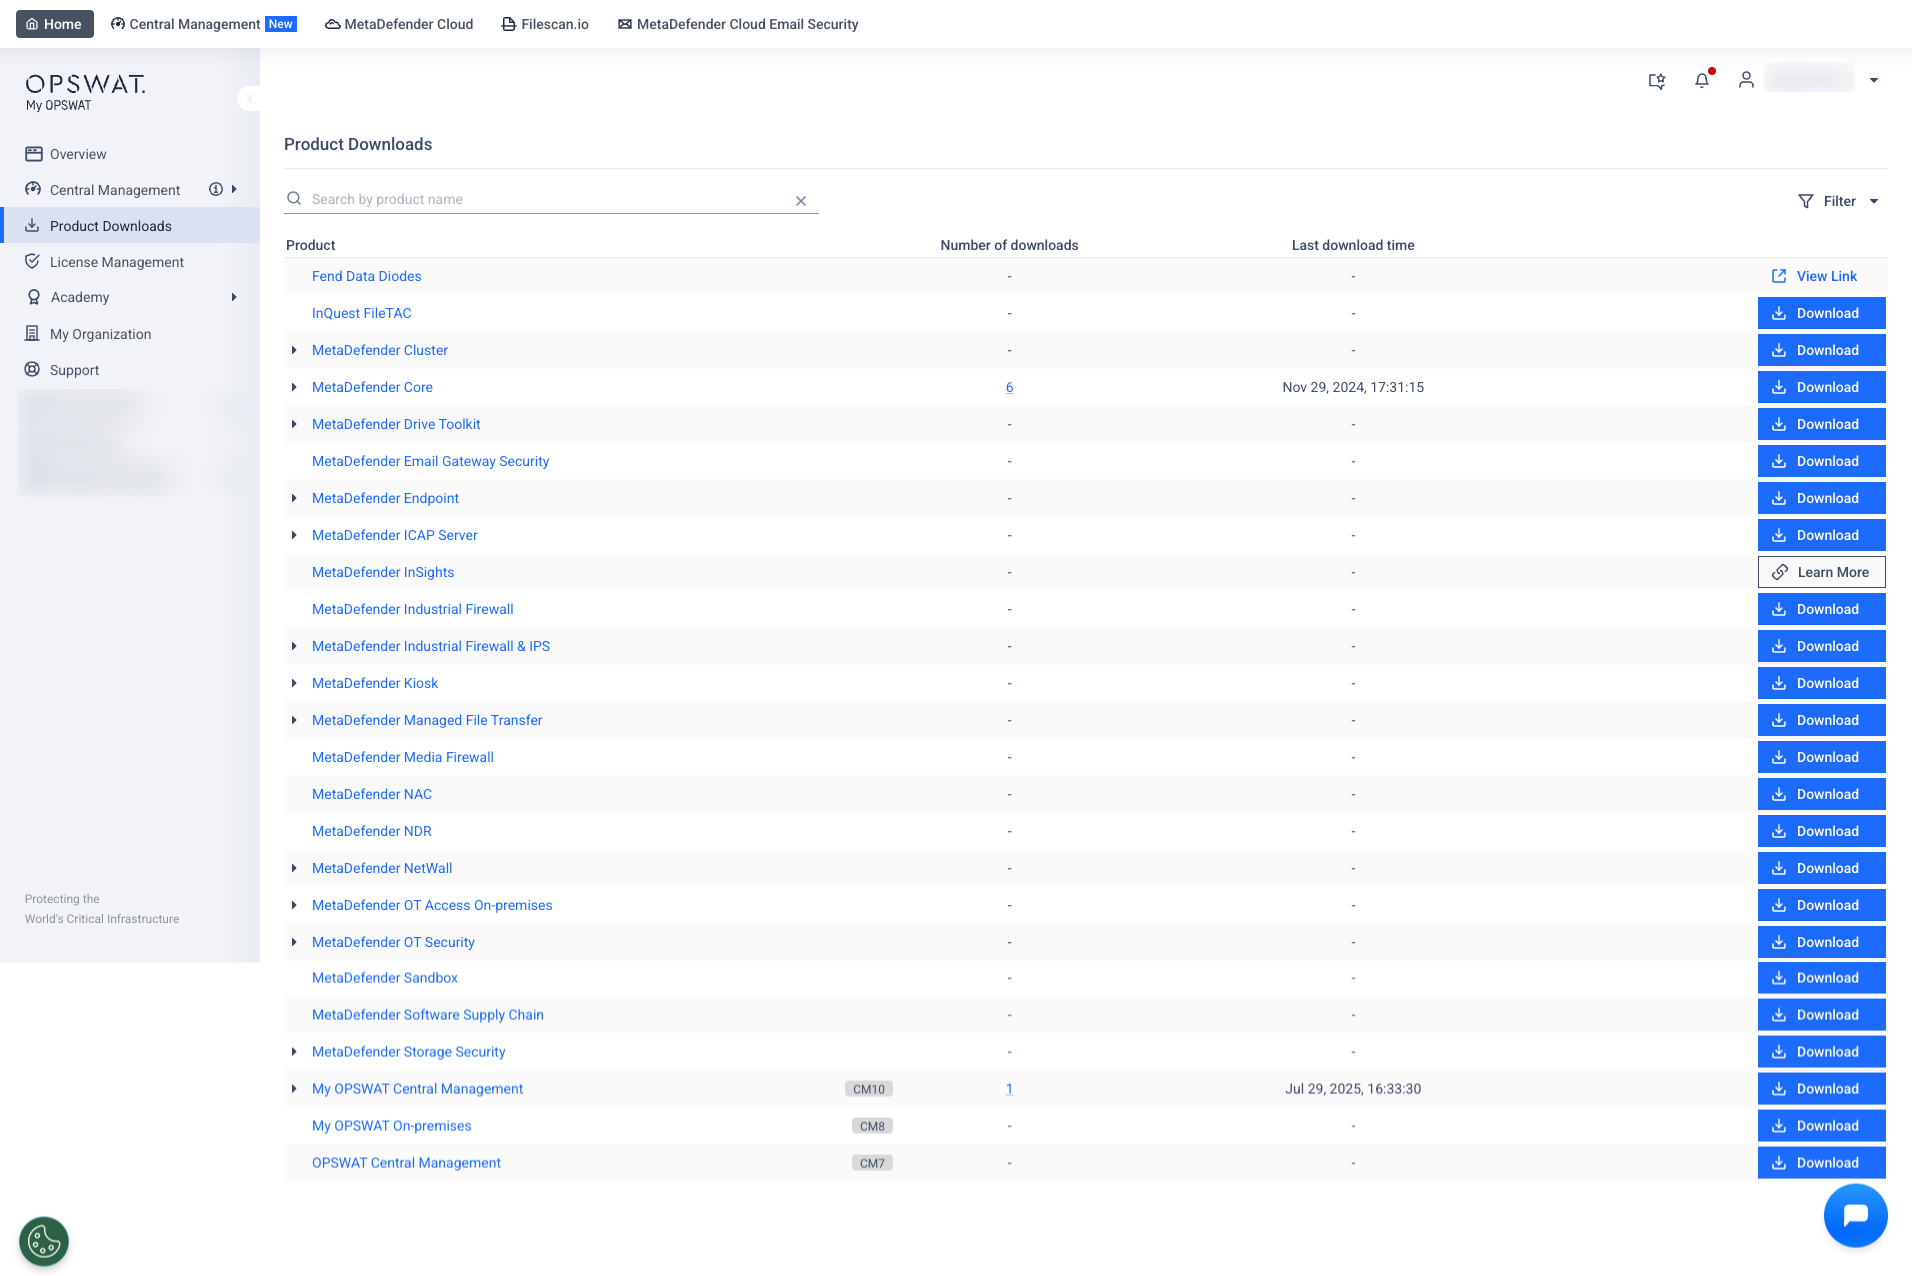Clear the search field with X icon
Viewport: 1912px width, 1276px height.
tap(801, 201)
